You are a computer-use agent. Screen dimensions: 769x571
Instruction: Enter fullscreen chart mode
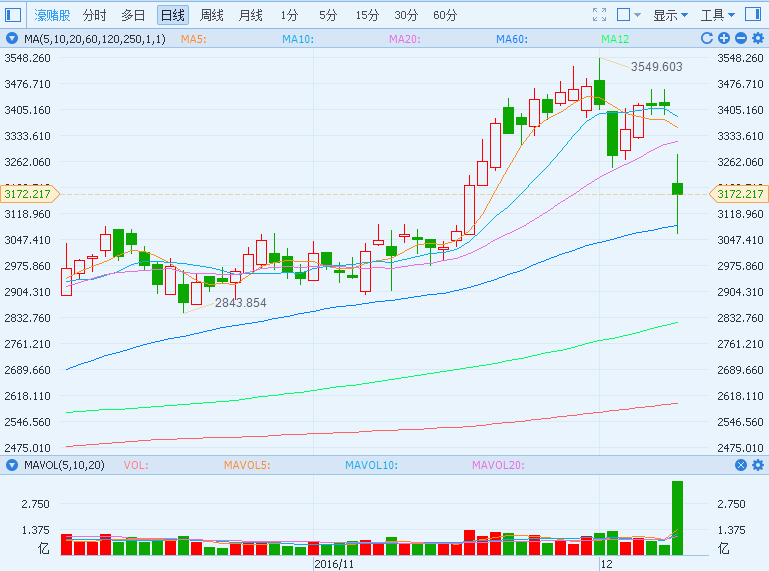click(599, 15)
